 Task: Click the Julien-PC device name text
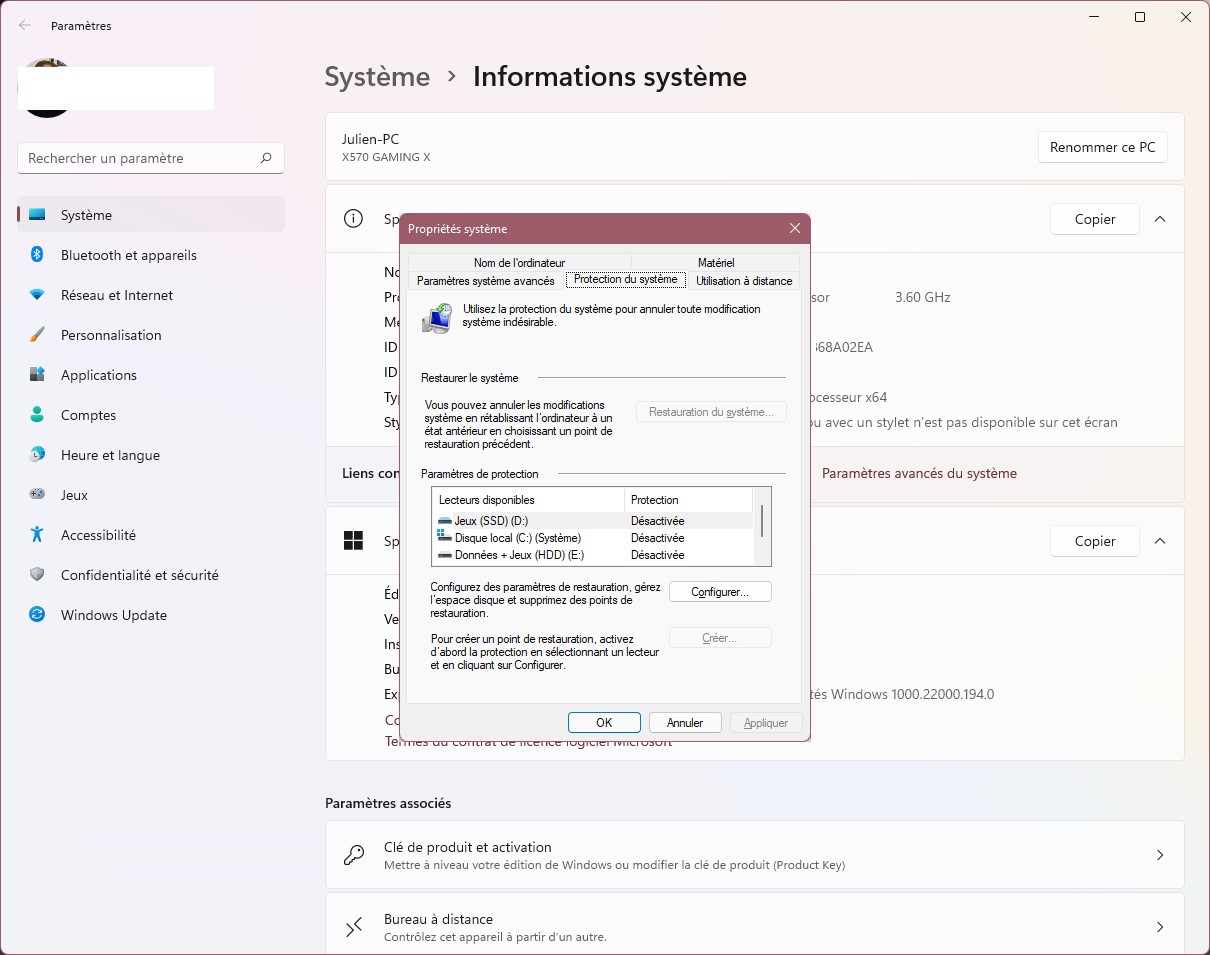(370, 139)
